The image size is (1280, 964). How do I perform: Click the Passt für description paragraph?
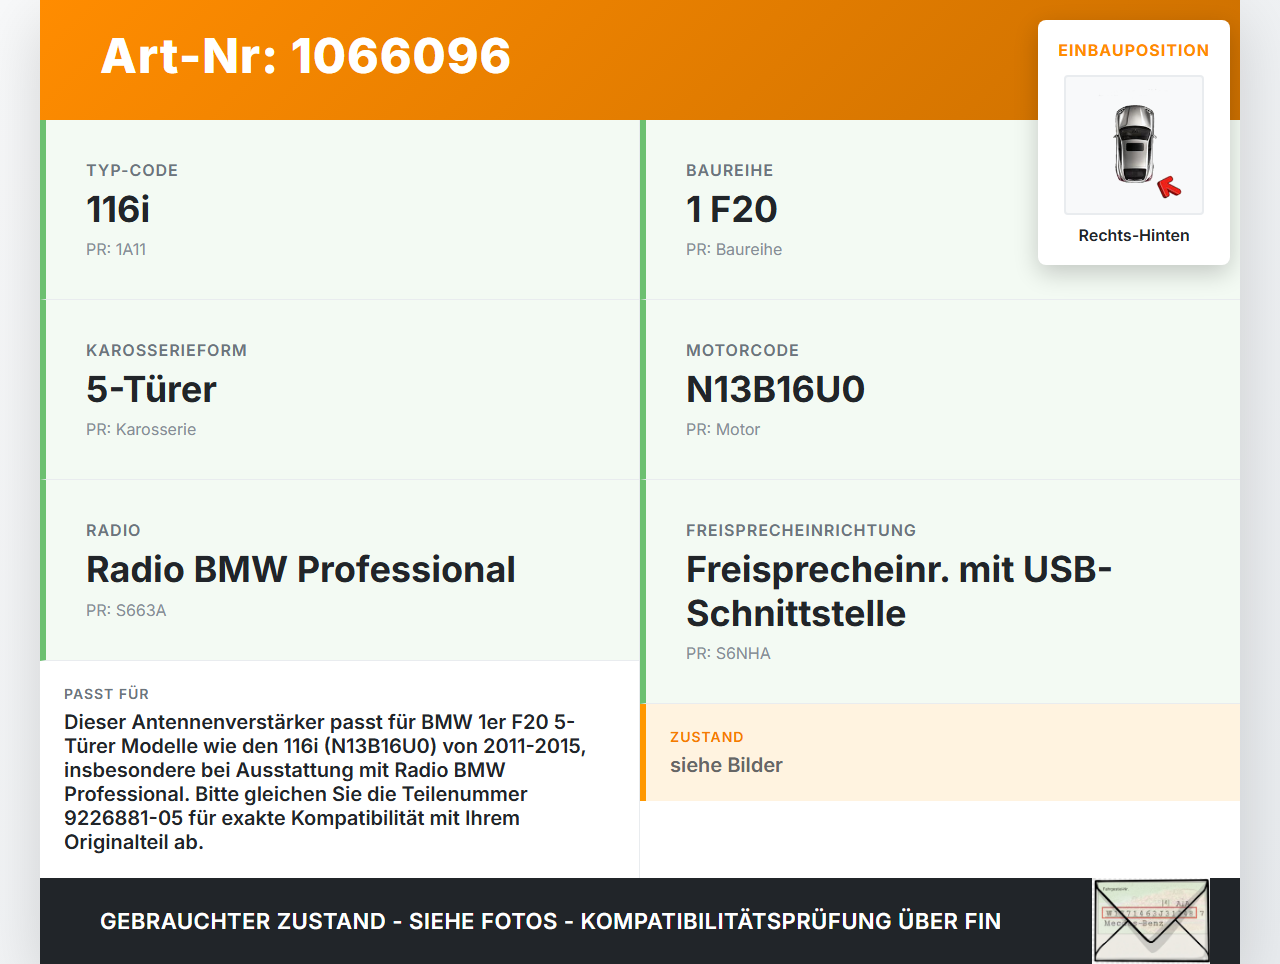tap(325, 782)
